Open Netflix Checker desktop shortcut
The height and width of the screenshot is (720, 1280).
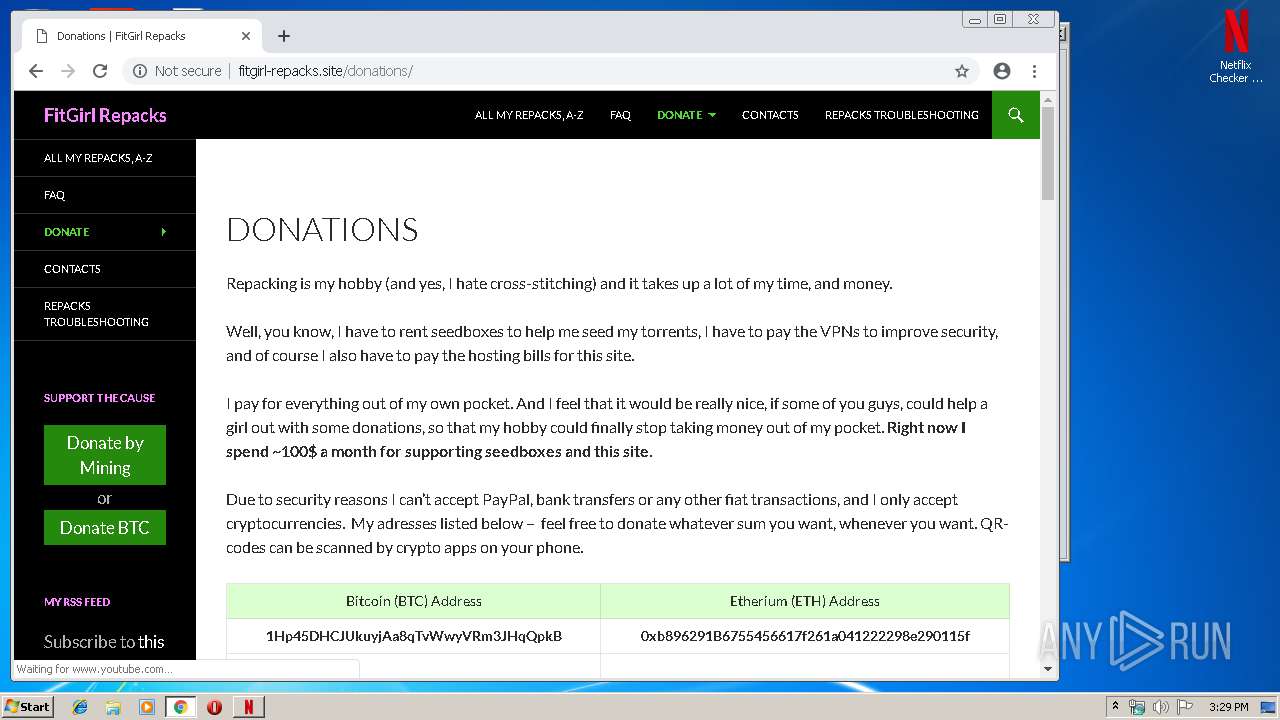pyautogui.click(x=1236, y=47)
